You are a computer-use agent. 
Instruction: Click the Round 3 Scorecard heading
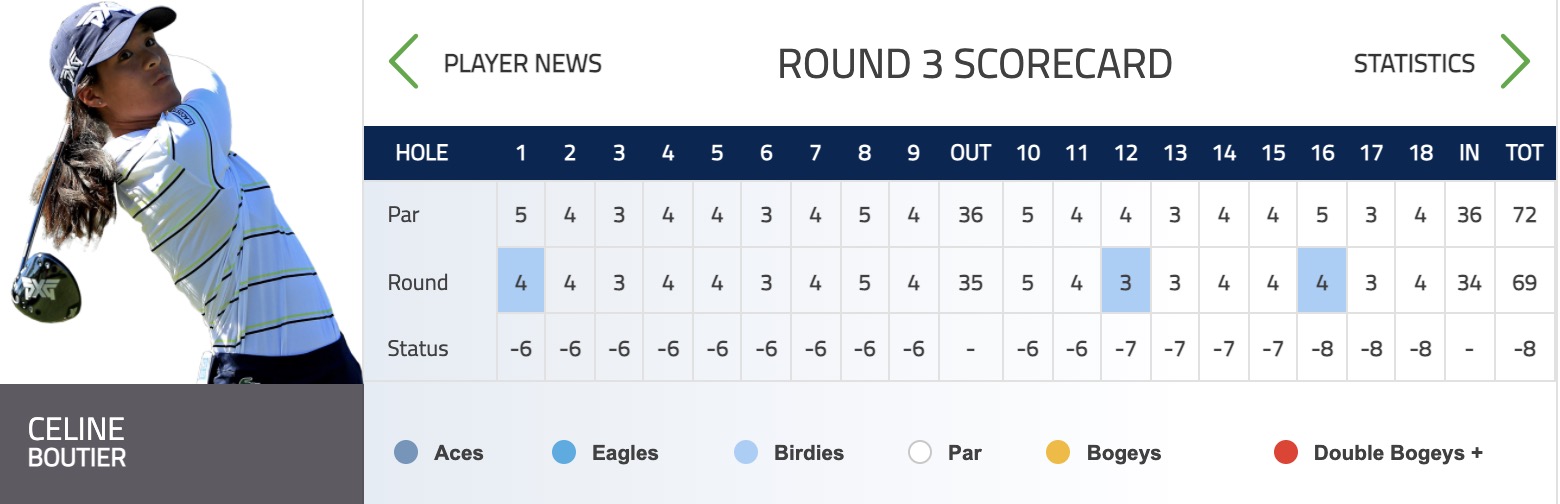(x=975, y=64)
